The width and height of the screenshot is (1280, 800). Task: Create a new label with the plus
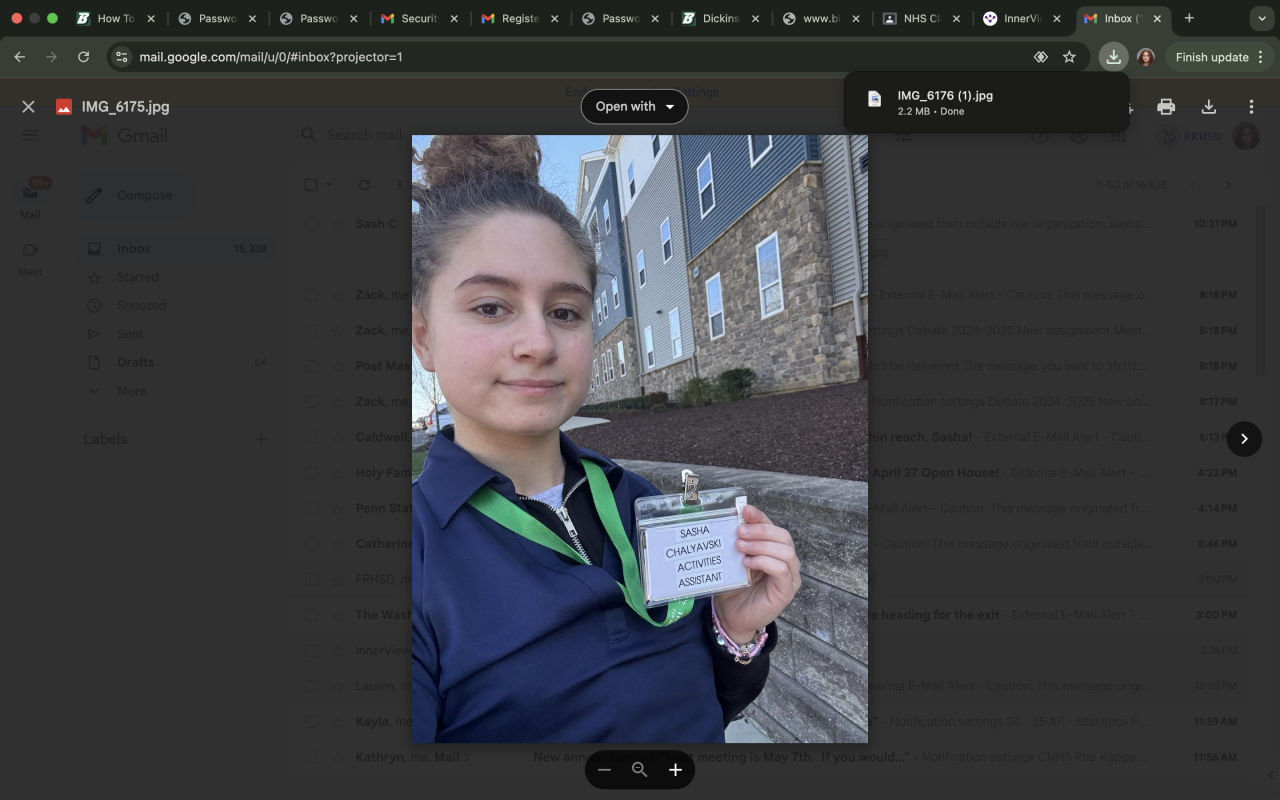coord(261,439)
